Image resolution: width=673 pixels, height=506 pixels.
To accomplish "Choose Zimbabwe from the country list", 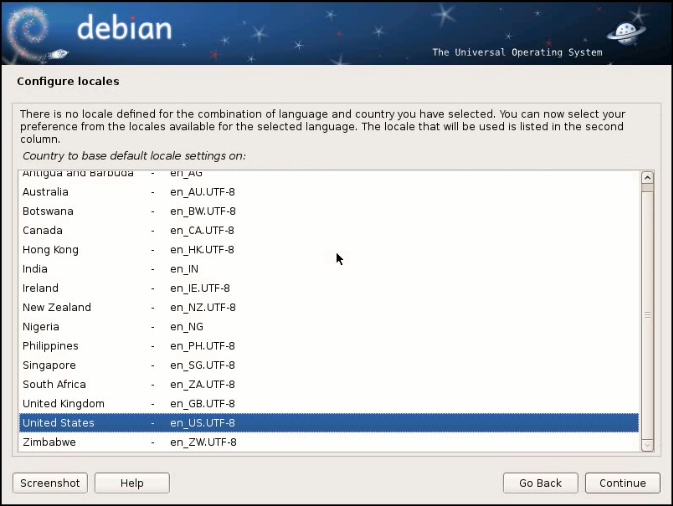I will [329, 442].
